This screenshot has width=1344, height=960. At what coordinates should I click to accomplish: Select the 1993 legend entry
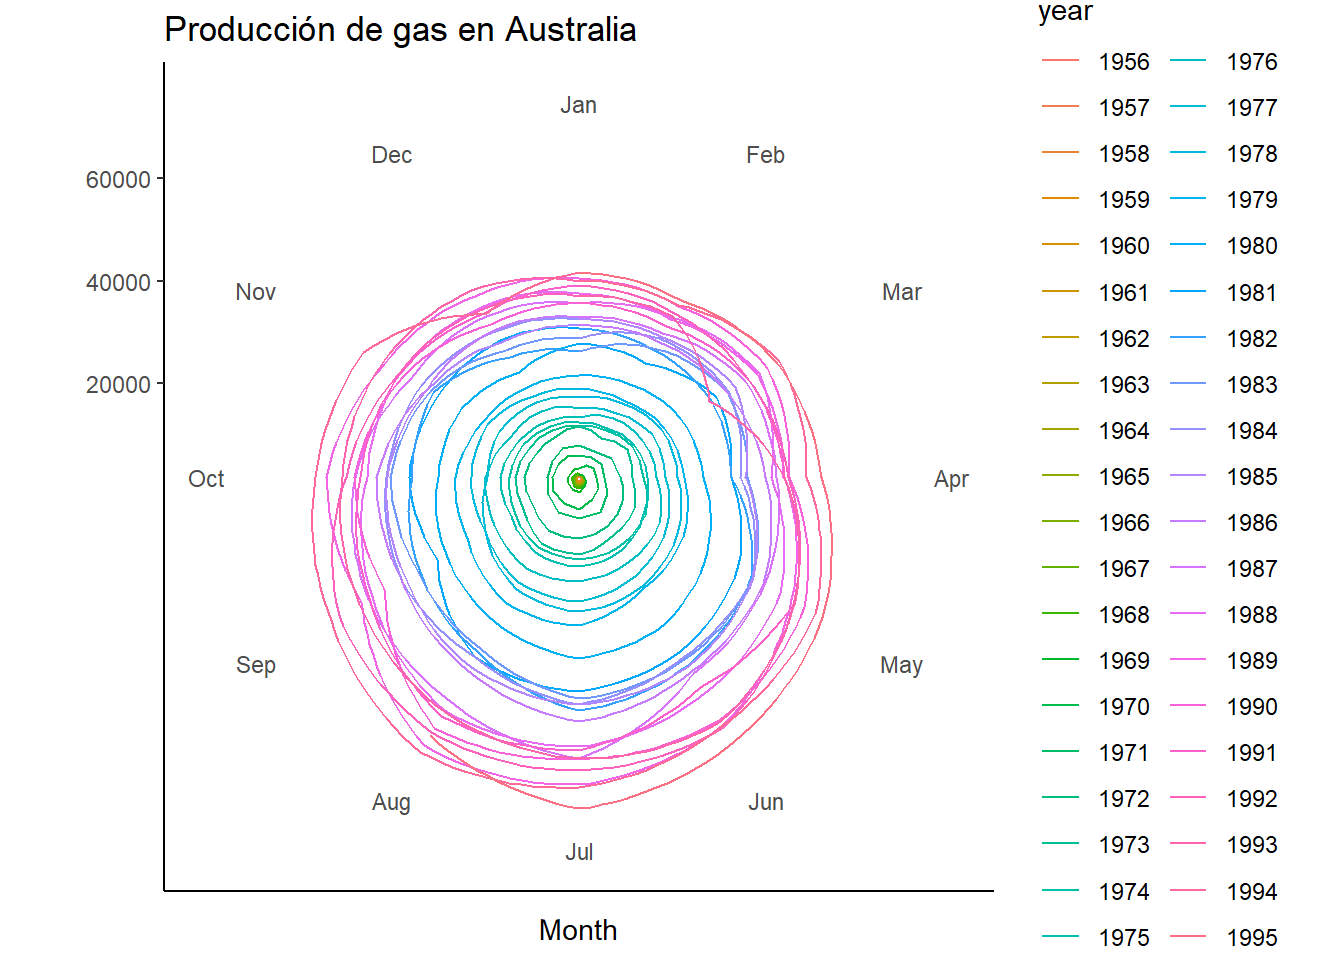[1224, 845]
